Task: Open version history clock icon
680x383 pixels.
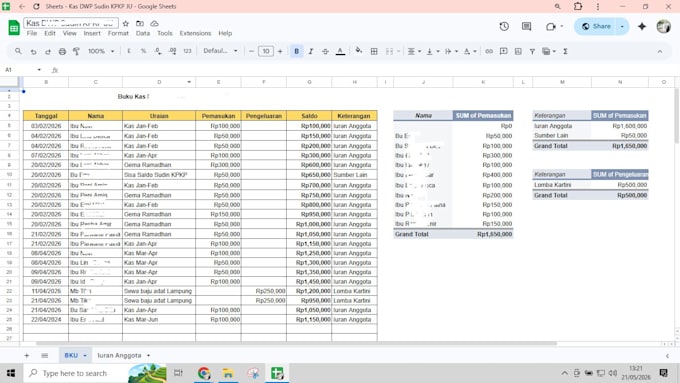Action: pyautogui.click(x=504, y=26)
